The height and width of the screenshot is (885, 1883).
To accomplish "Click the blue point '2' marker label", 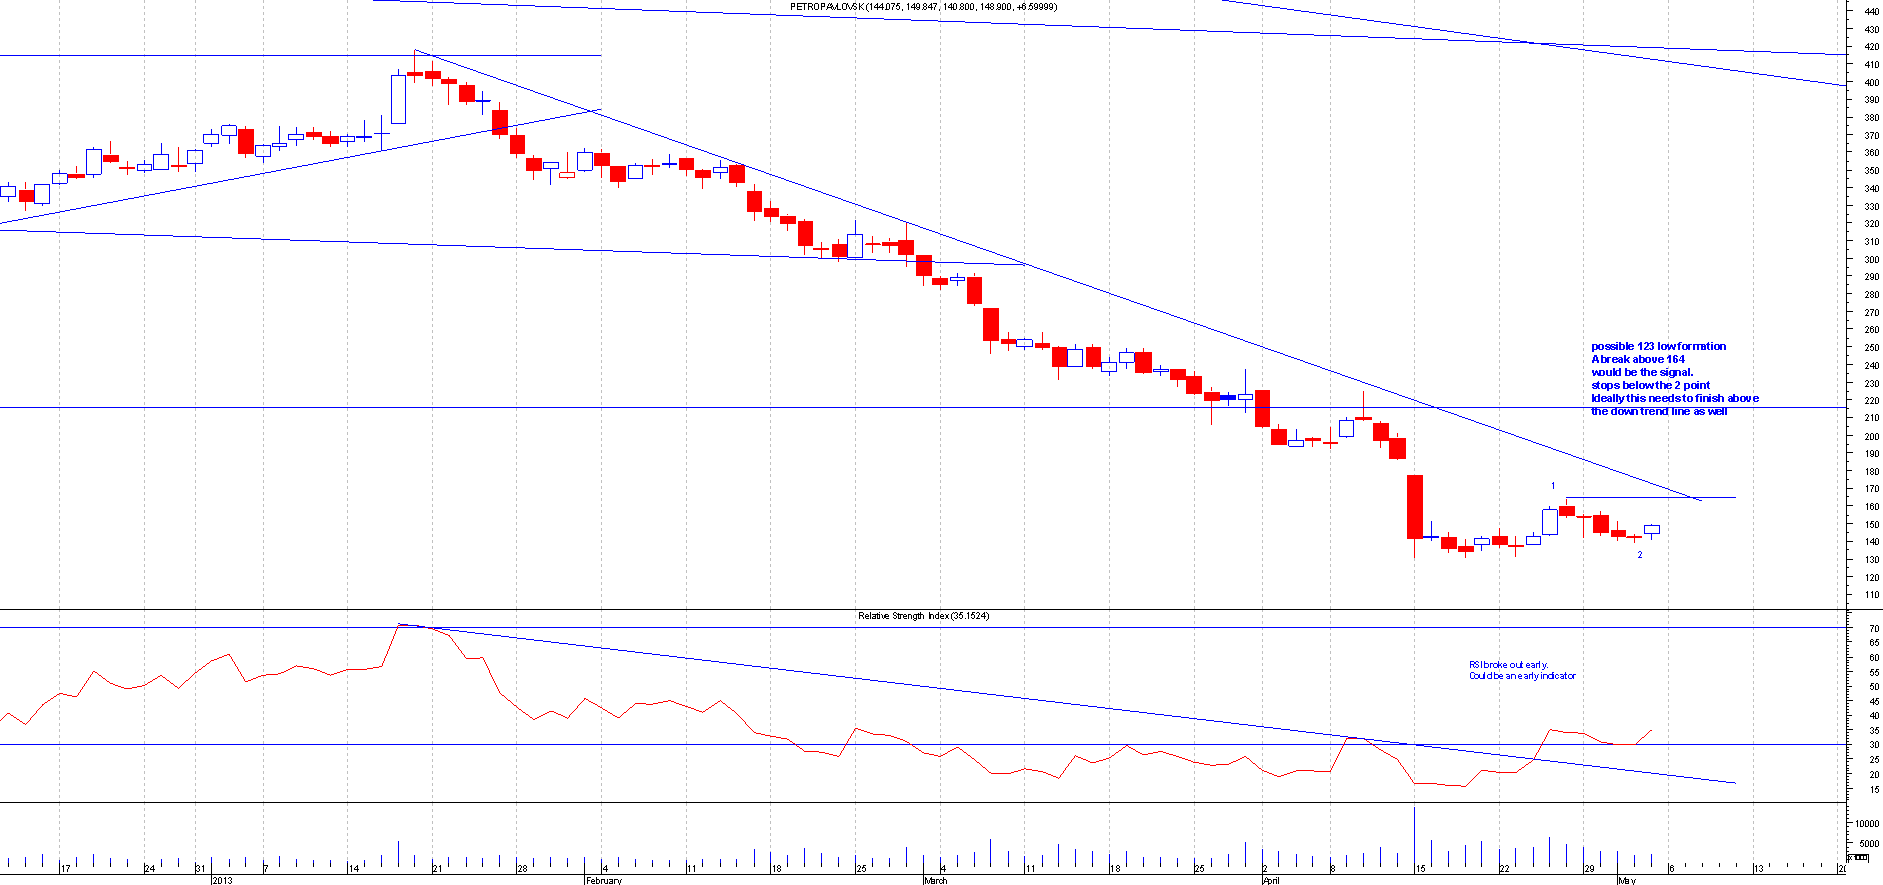I will coord(1640,555).
